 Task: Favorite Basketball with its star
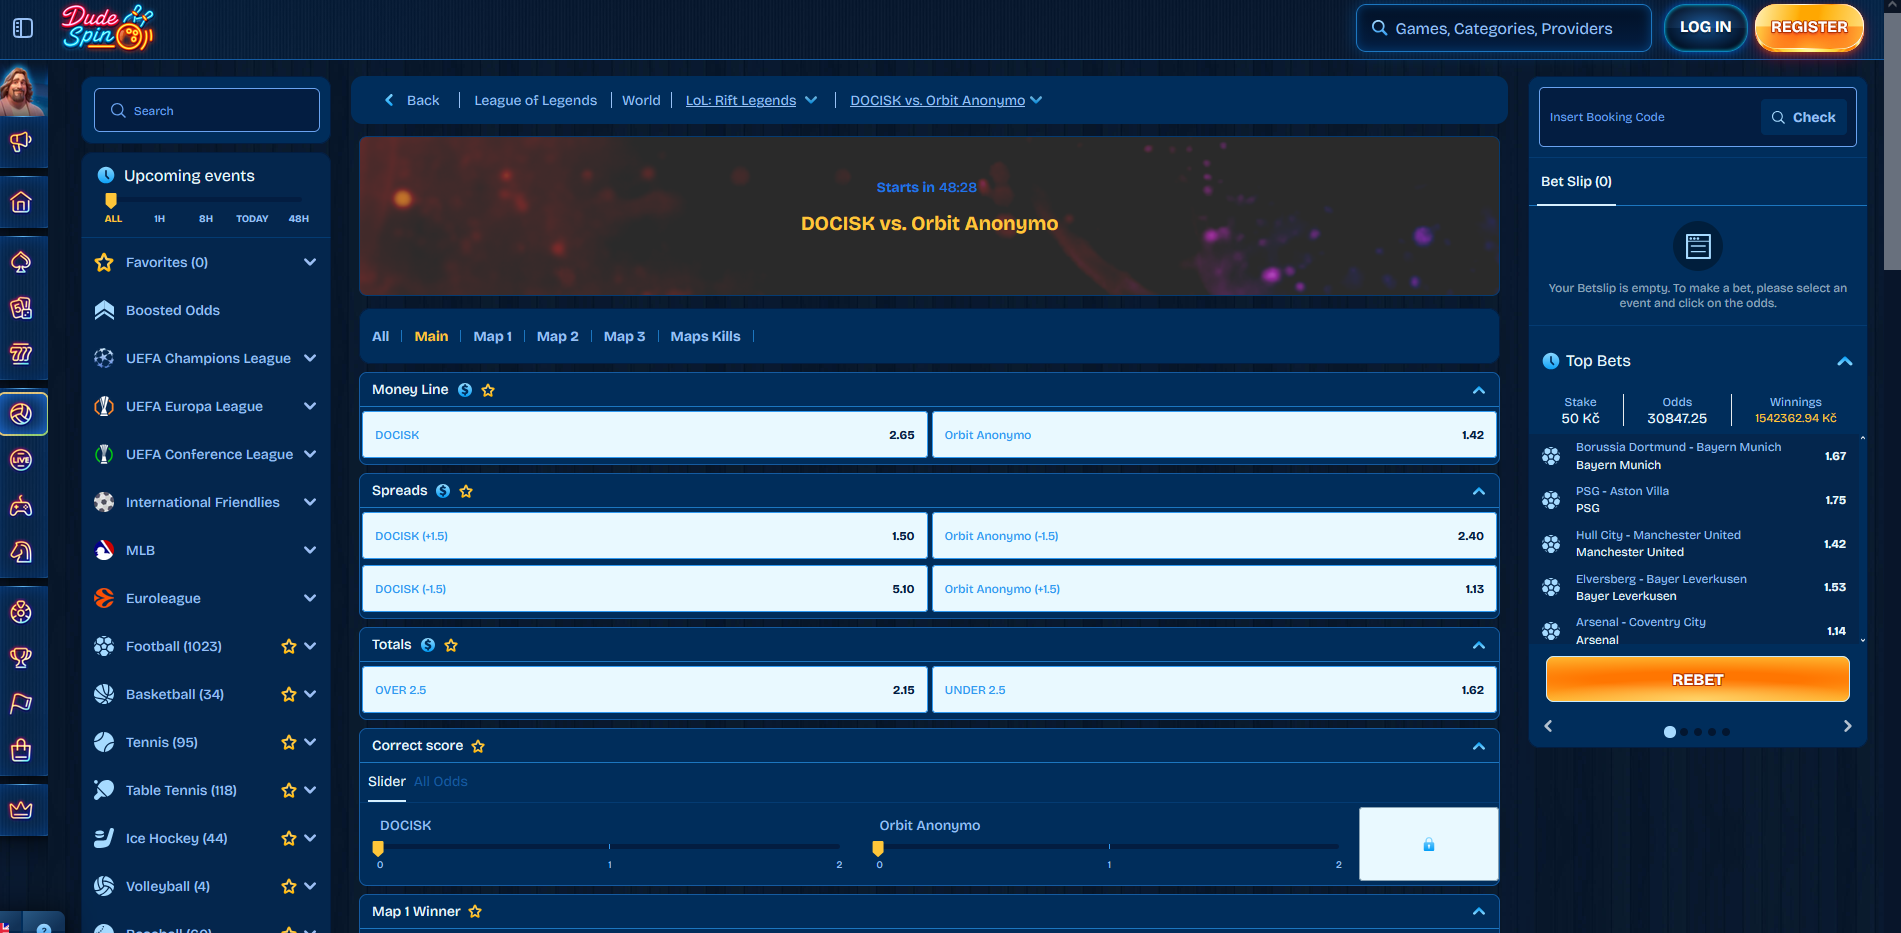(289, 694)
